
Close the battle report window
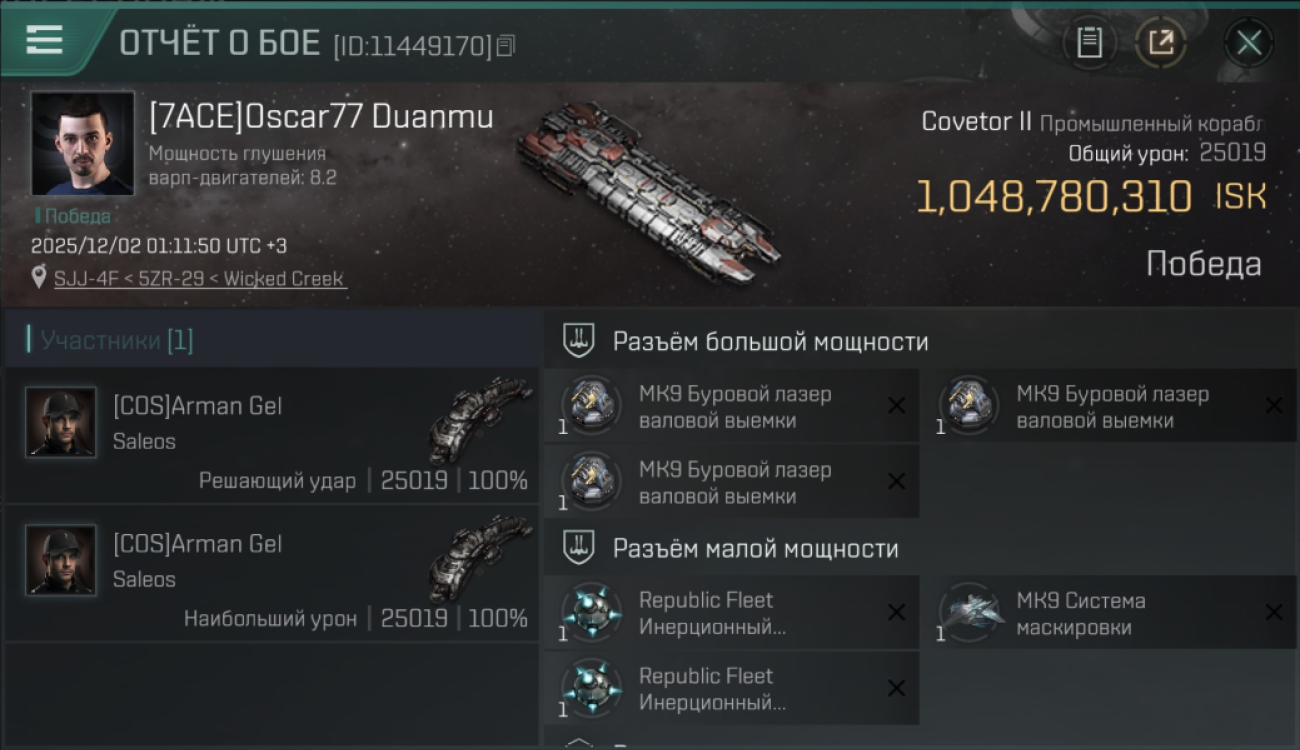[x=1248, y=42]
